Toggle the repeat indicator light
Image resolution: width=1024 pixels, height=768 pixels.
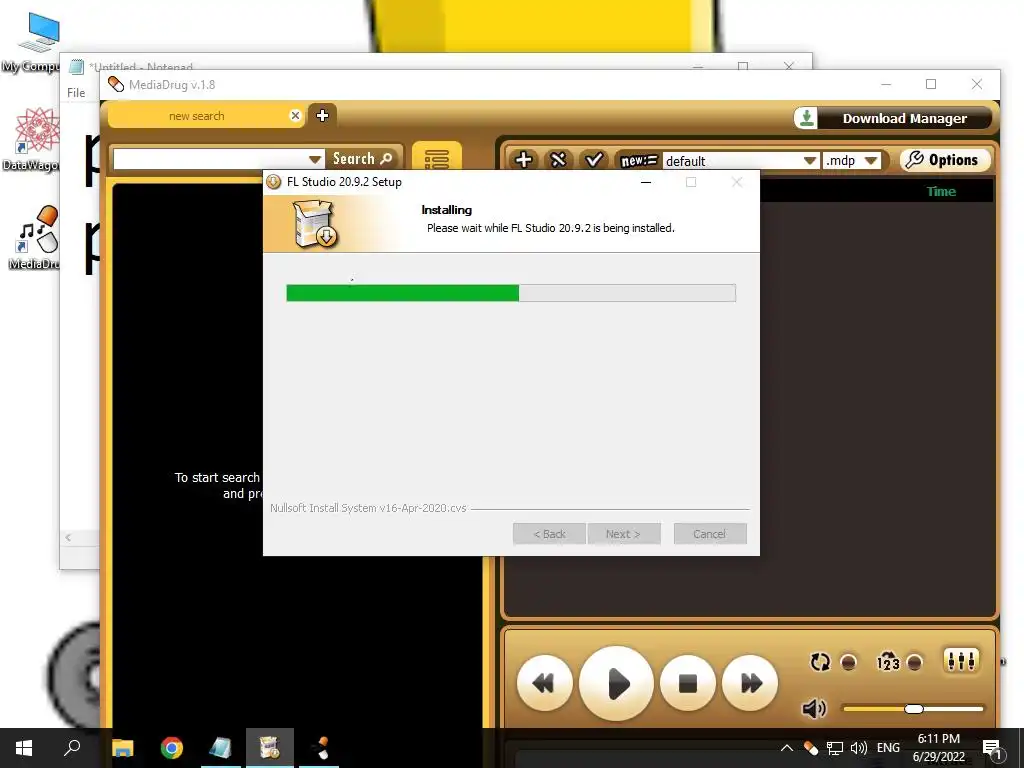848,663
